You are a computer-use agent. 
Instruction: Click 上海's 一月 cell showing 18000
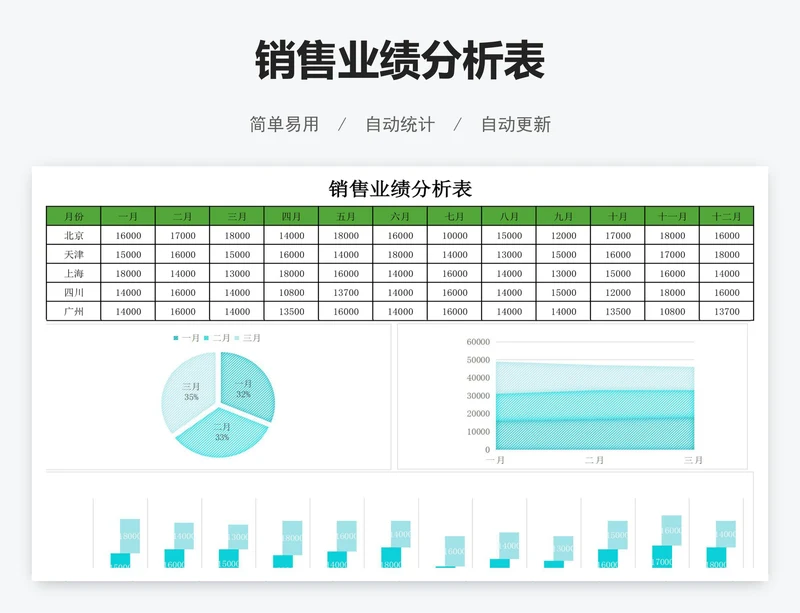(128, 273)
